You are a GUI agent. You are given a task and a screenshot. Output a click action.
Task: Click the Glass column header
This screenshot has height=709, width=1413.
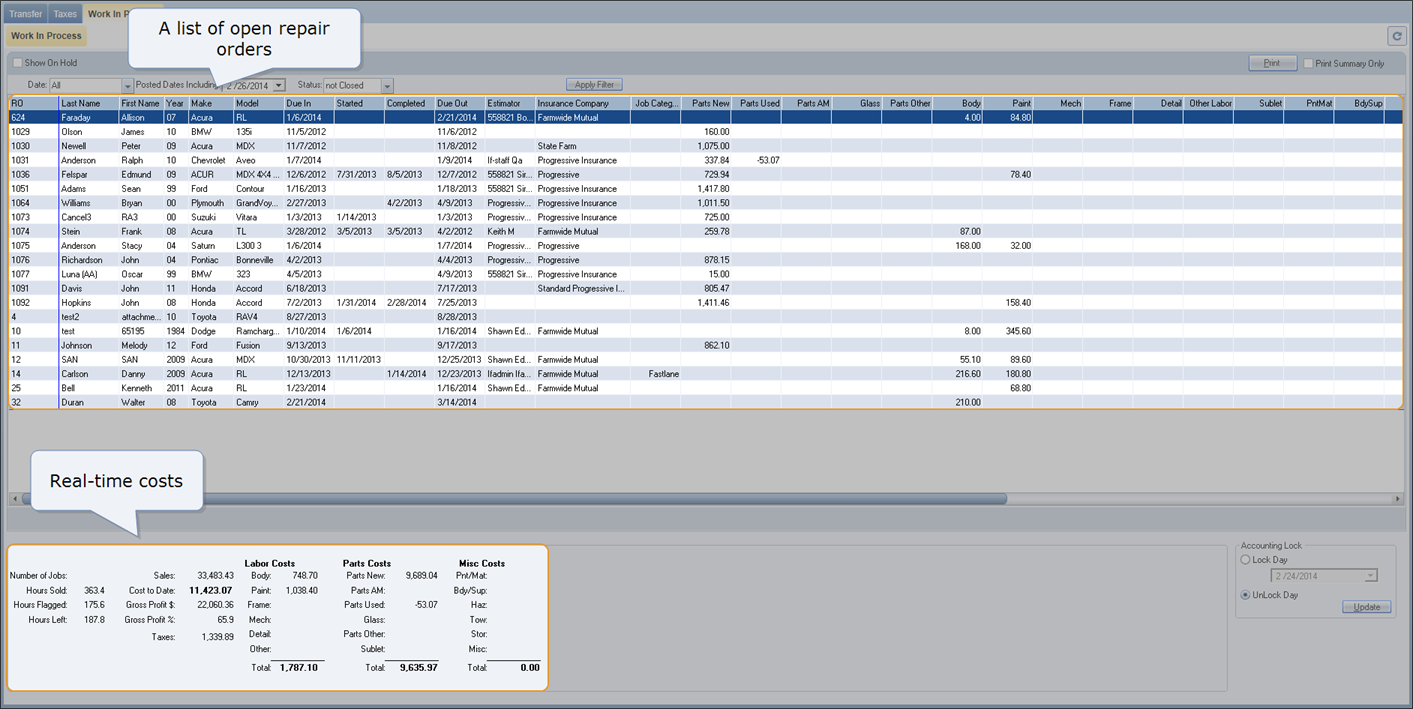click(857, 103)
